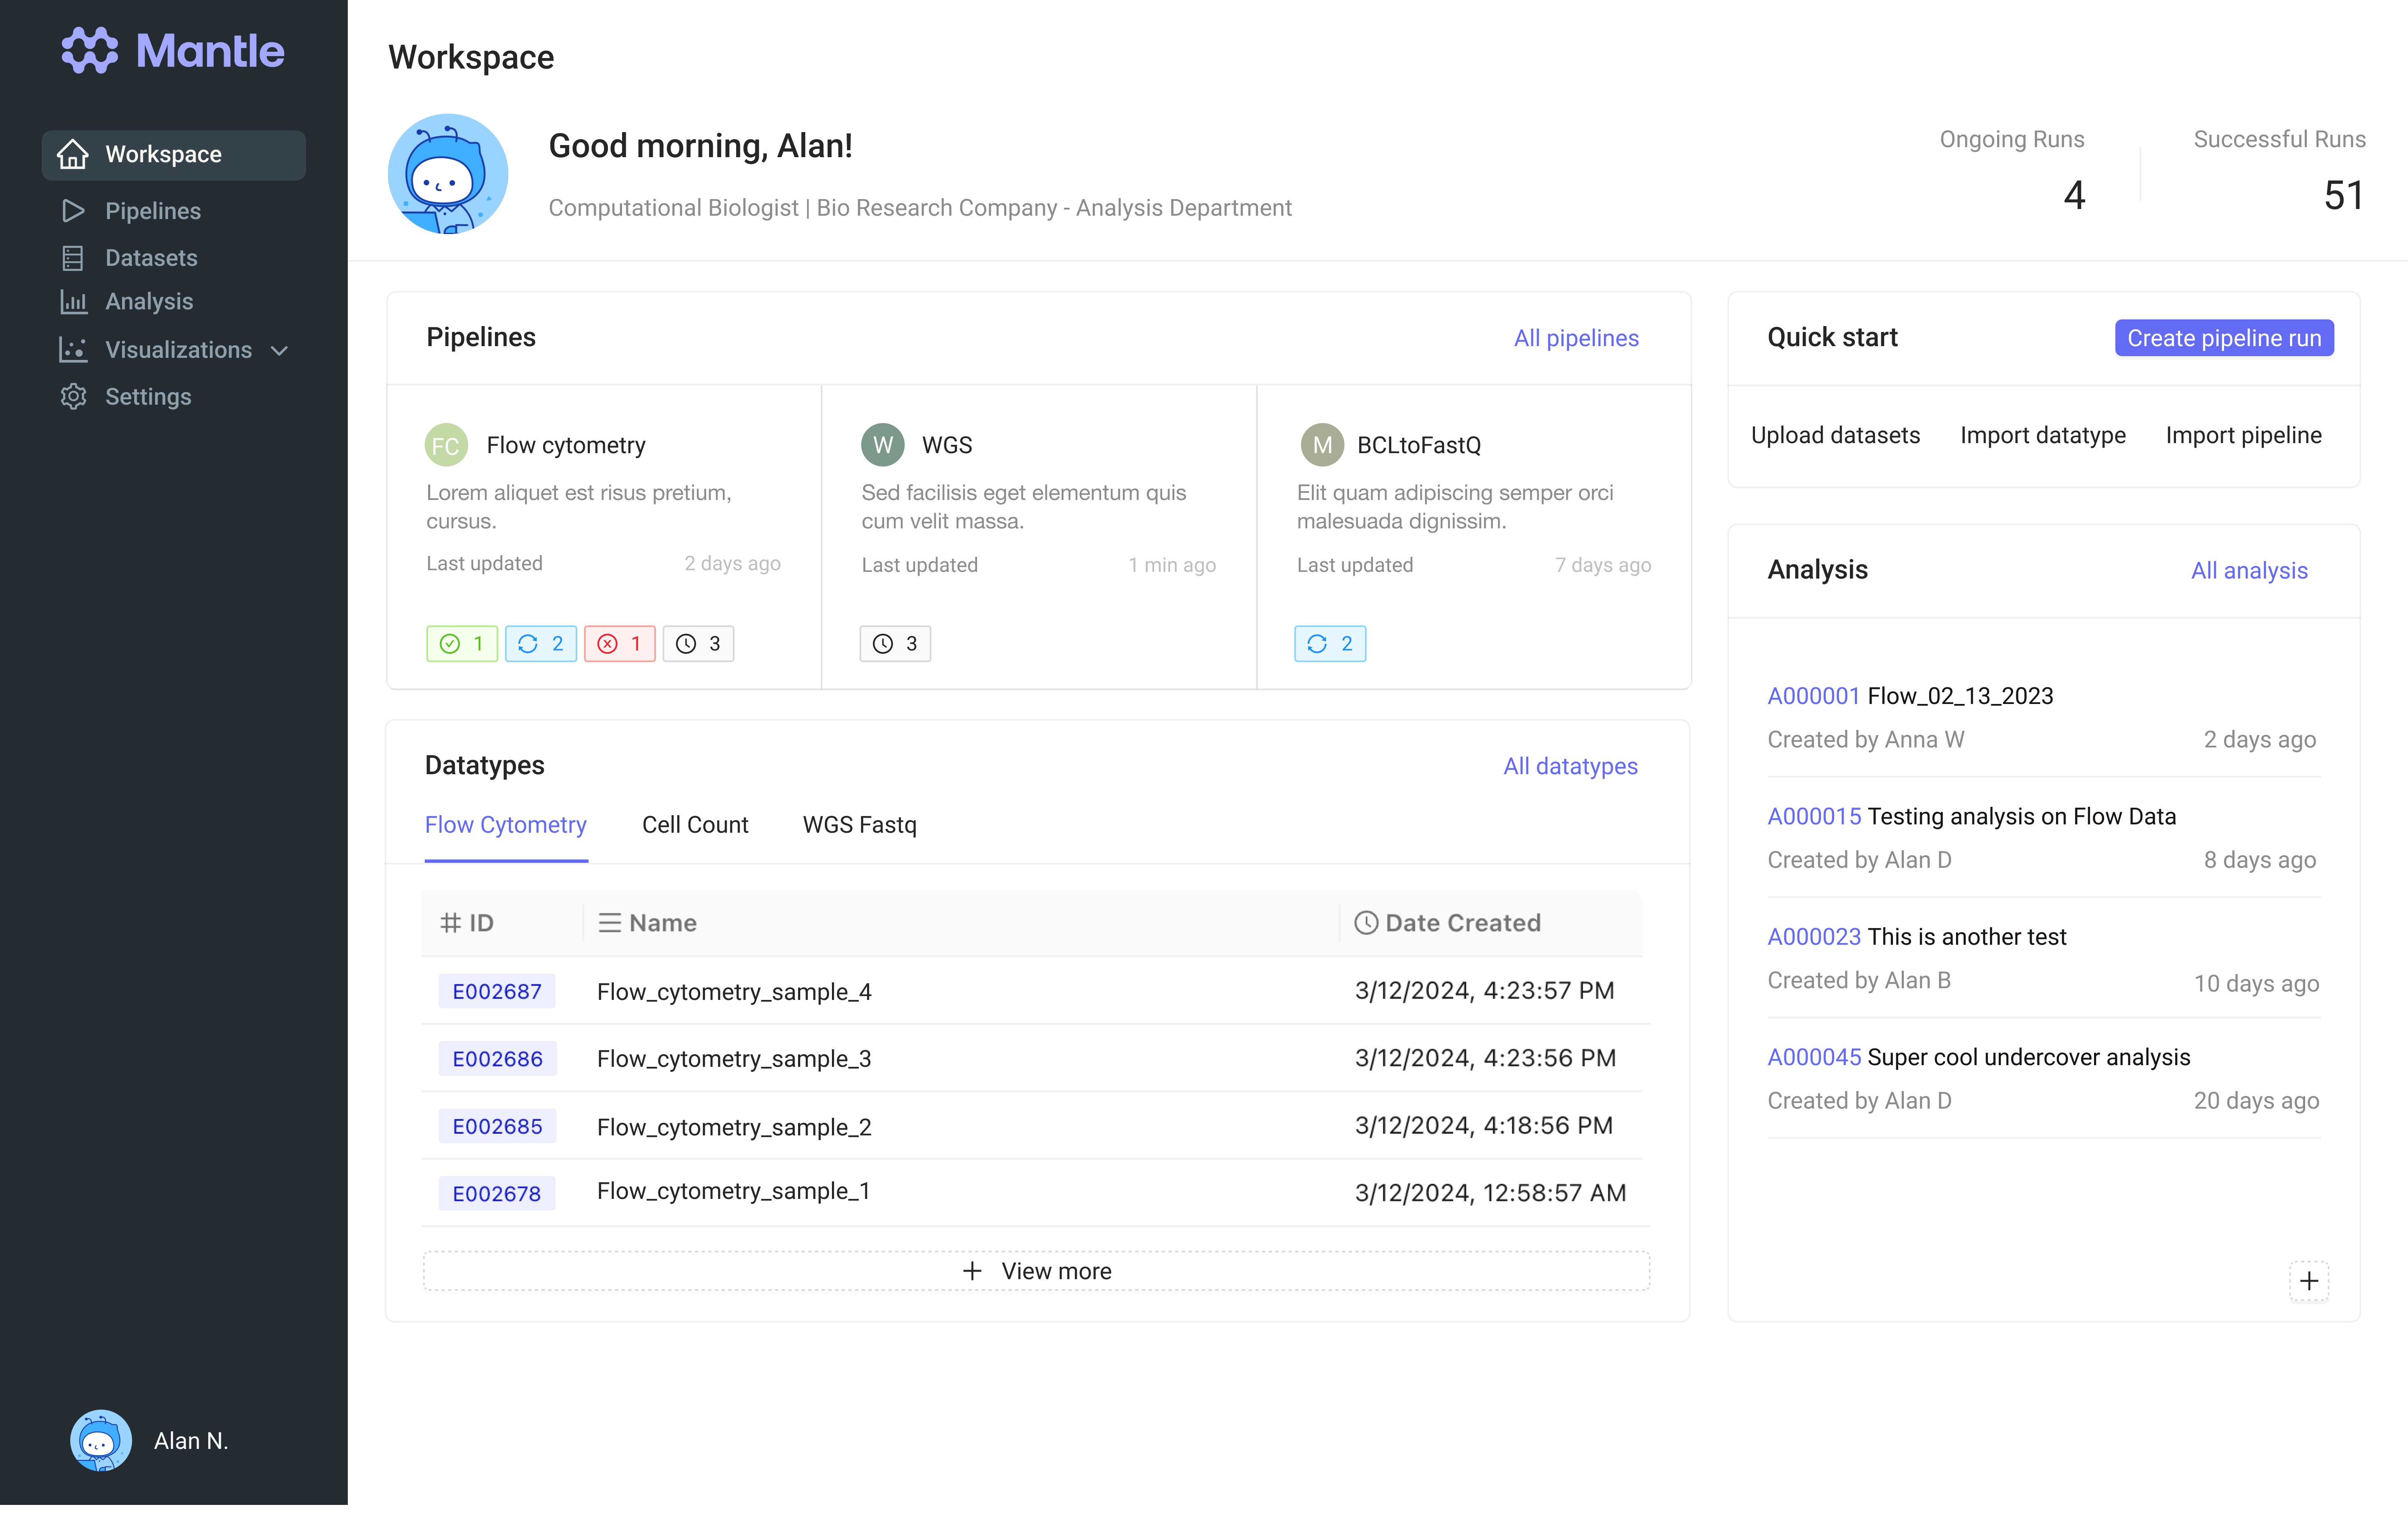Click the Ongoing Runs count 4
The image size is (2408, 1530).
tap(2074, 195)
